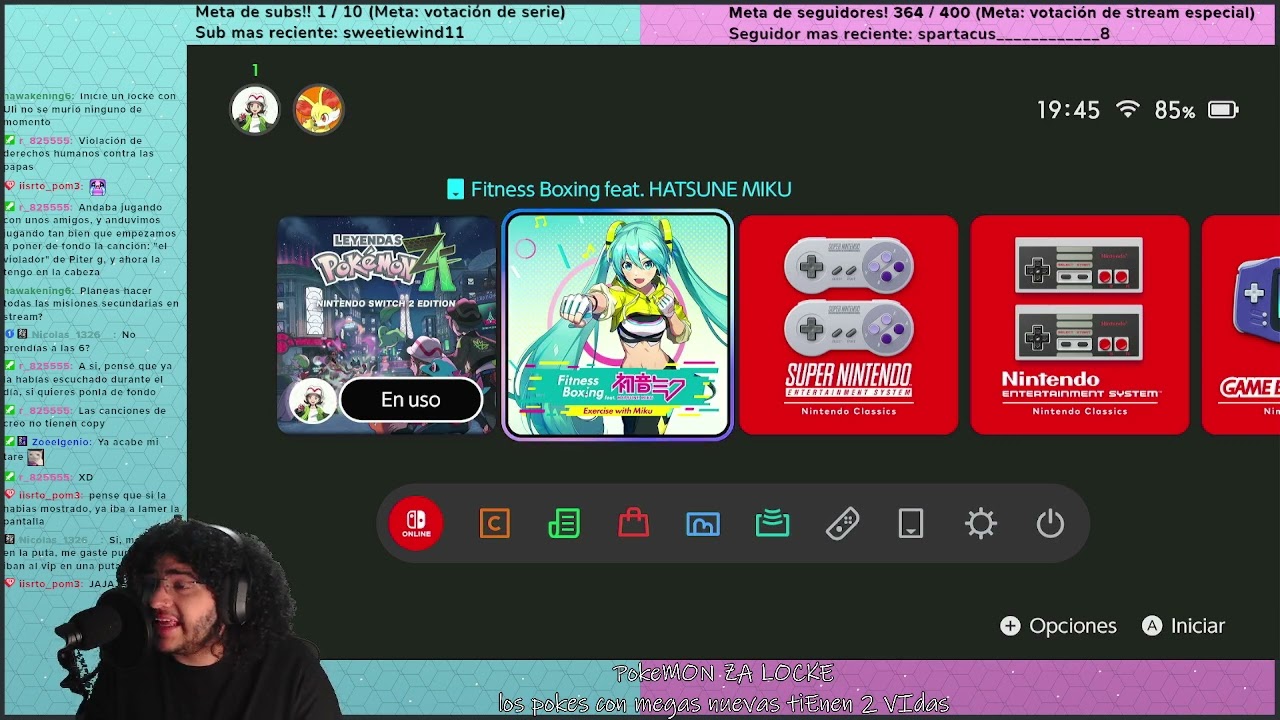
Task: Launch the Fitness Boxing Hatsune Miku tile
Action: click(x=617, y=325)
